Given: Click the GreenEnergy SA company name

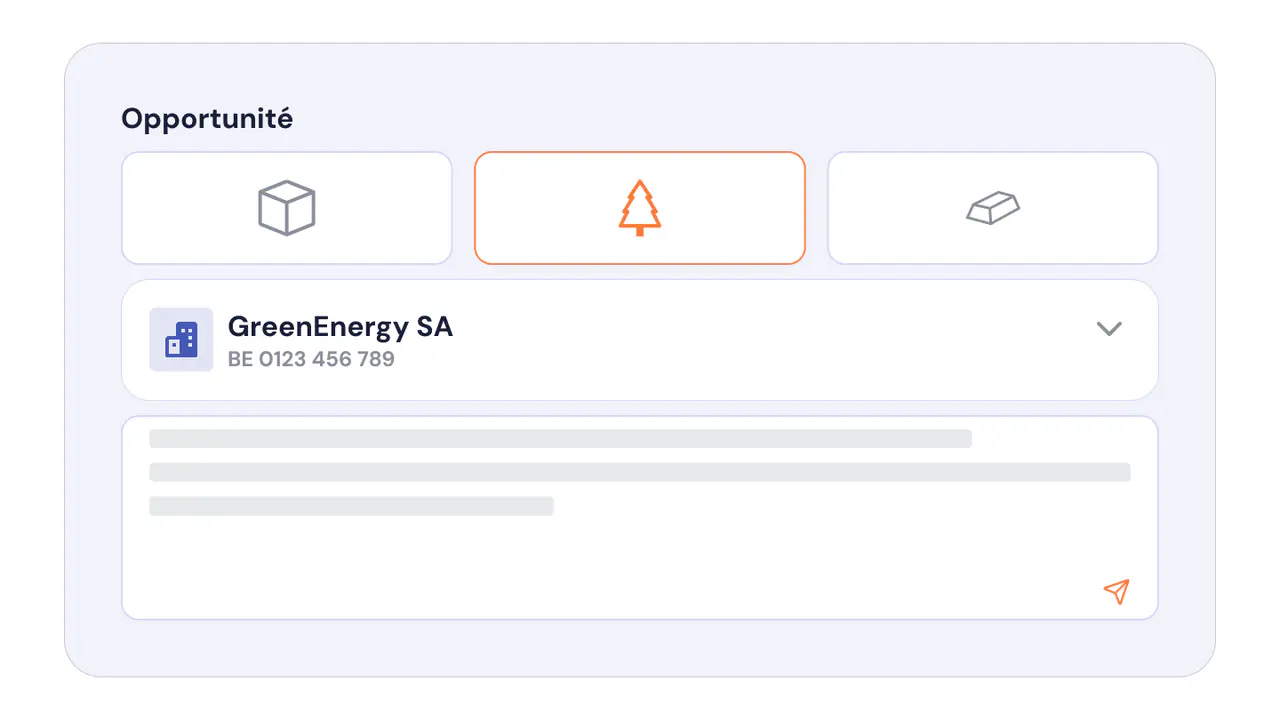Looking at the screenshot, I should click(340, 327).
